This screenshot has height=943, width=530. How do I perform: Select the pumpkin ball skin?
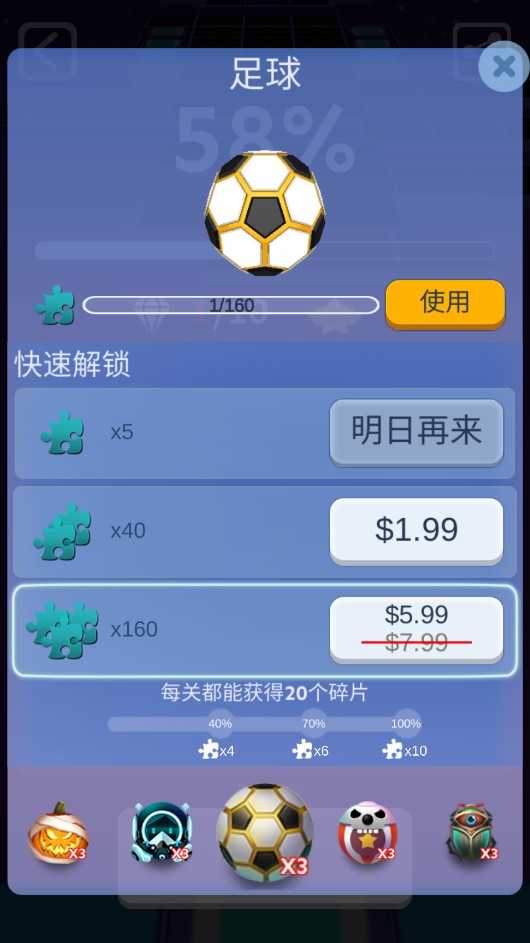(58, 834)
